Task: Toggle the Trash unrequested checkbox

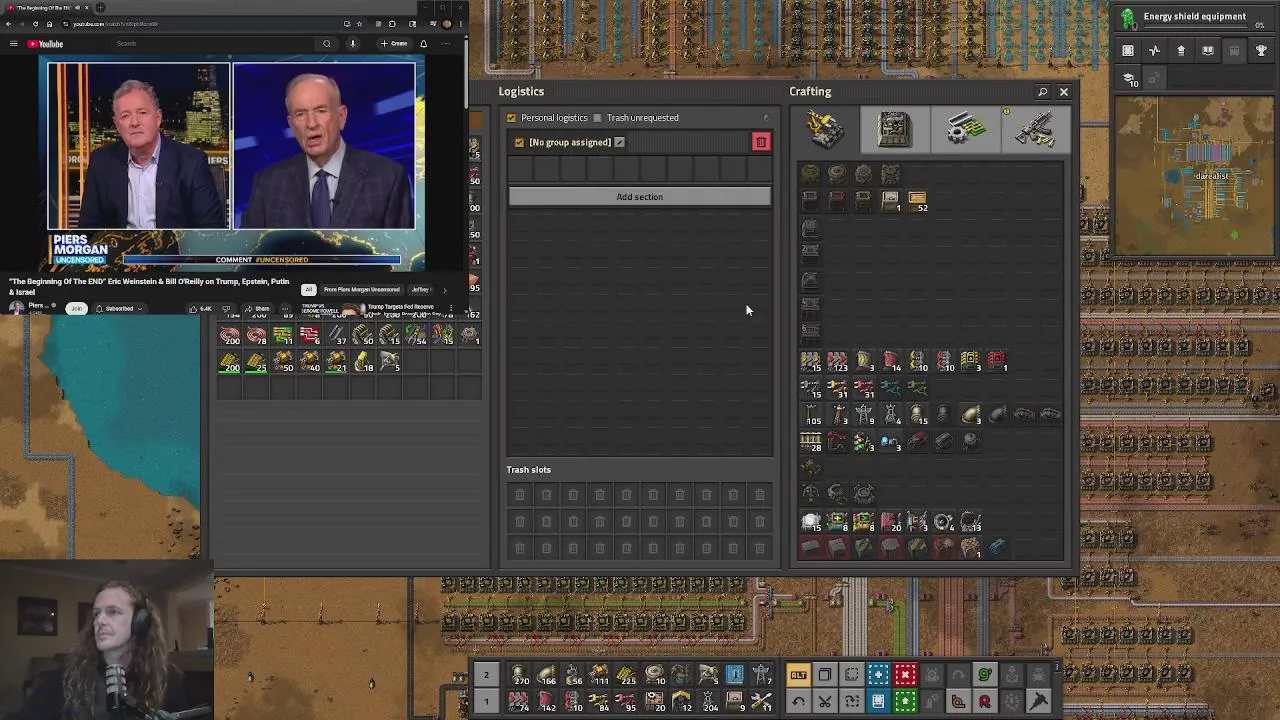Action: tap(597, 118)
